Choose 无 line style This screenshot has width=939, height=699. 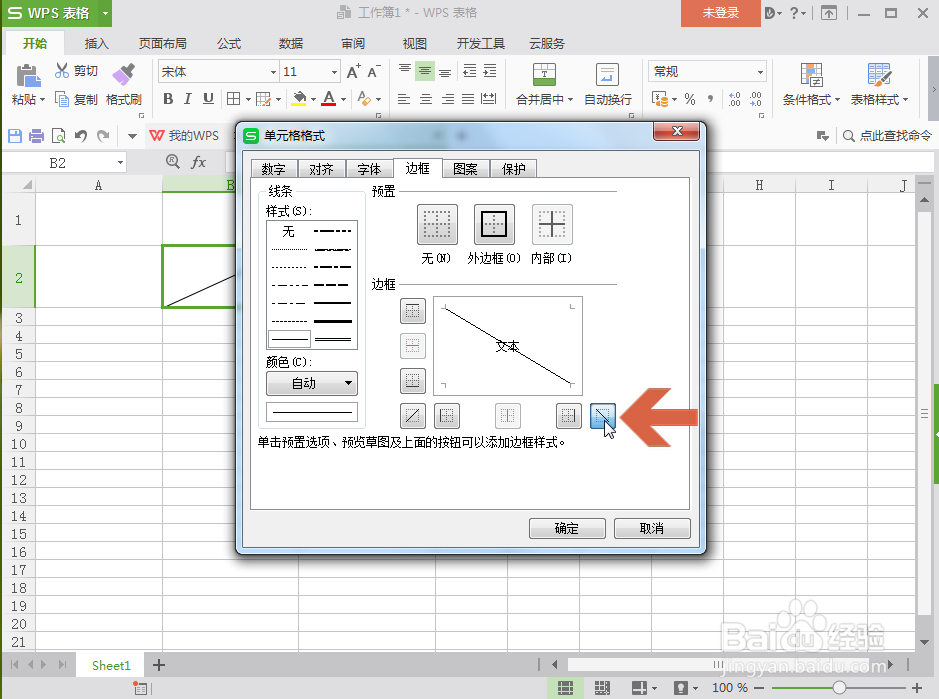point(289,231)
